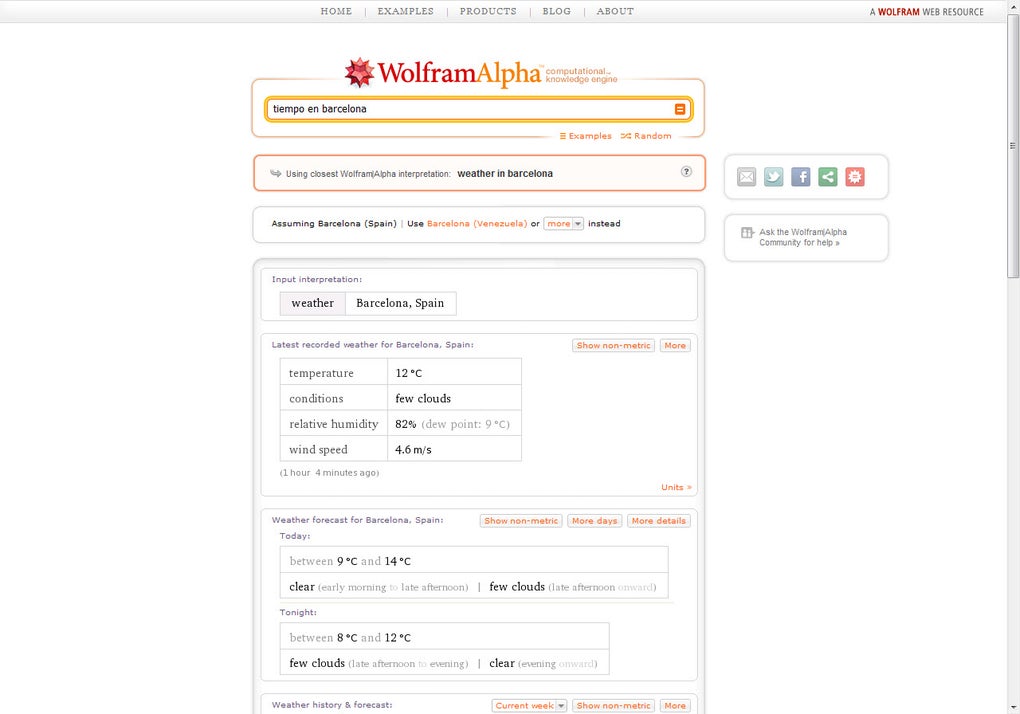
Task: Open the PRODUCTS menu item
Action: click(488, 11)
